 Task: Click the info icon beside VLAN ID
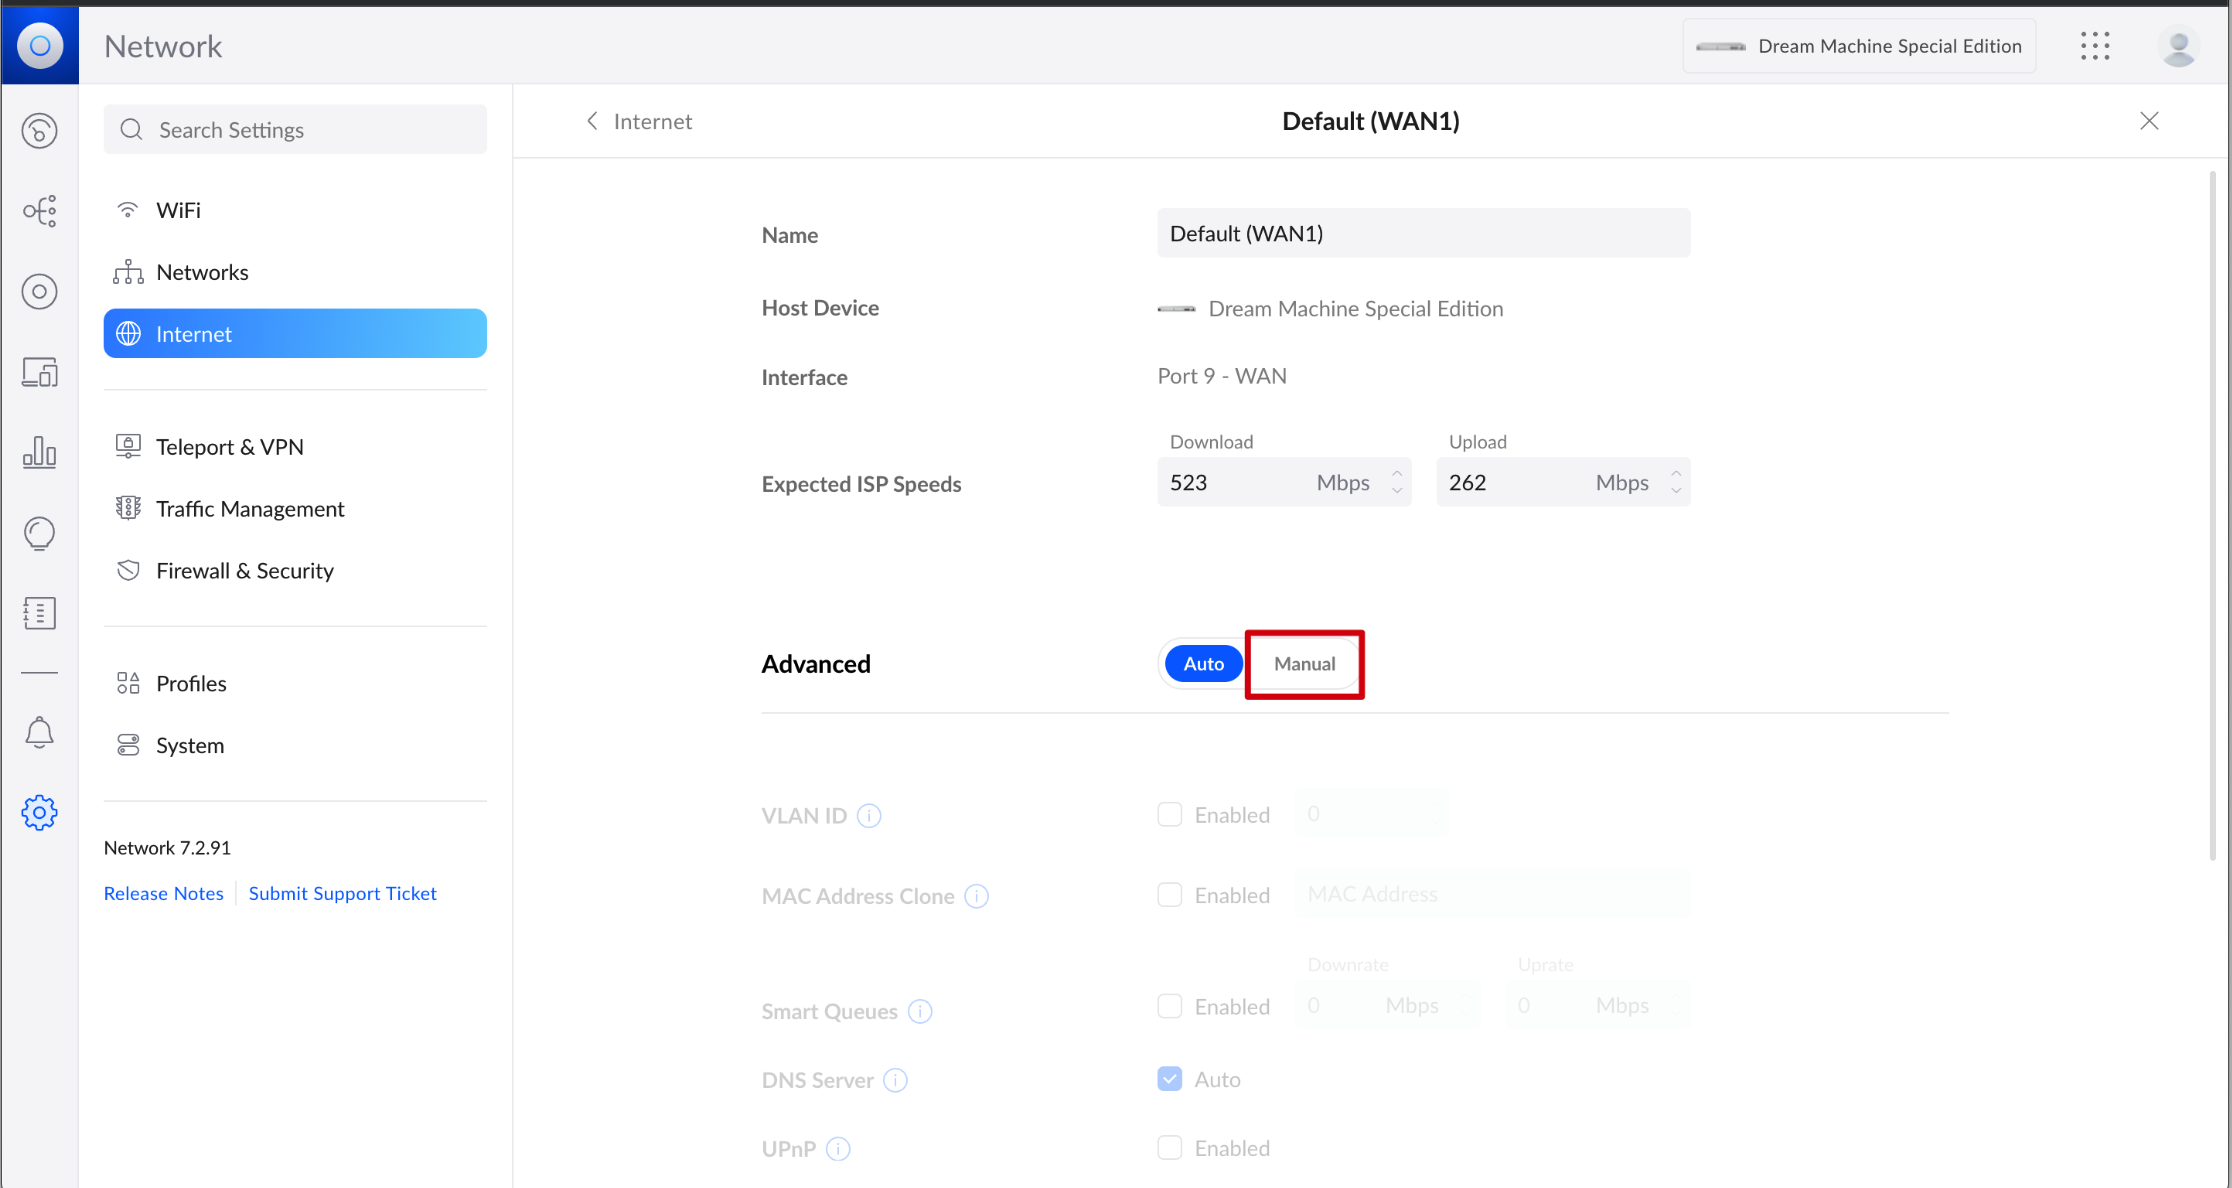coord(870,816)
